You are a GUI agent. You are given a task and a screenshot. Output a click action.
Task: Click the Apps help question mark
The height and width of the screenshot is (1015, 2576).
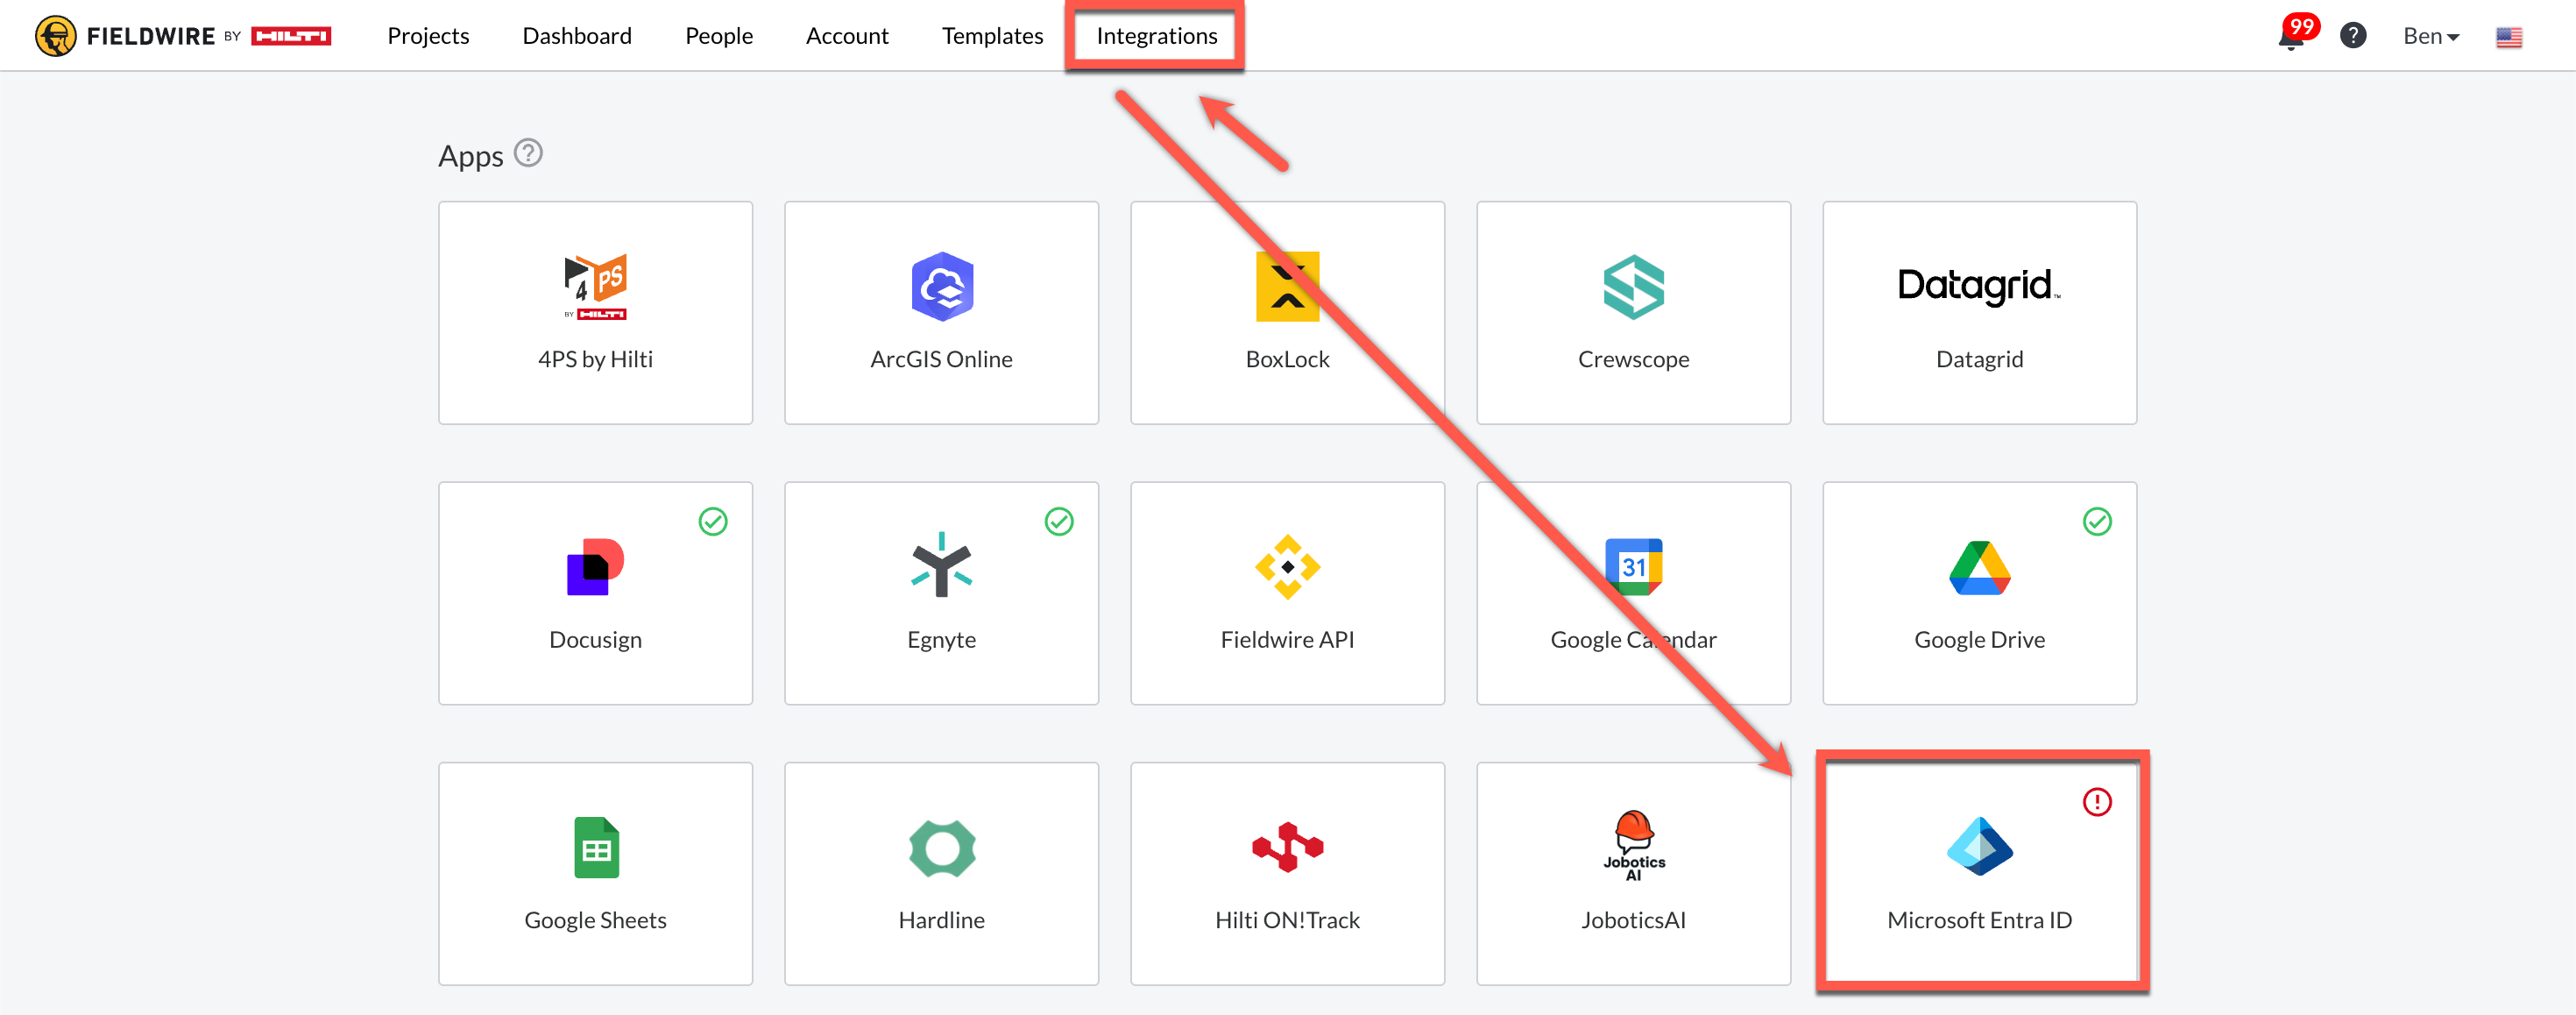pyautogui.click(x=528, y=153)
